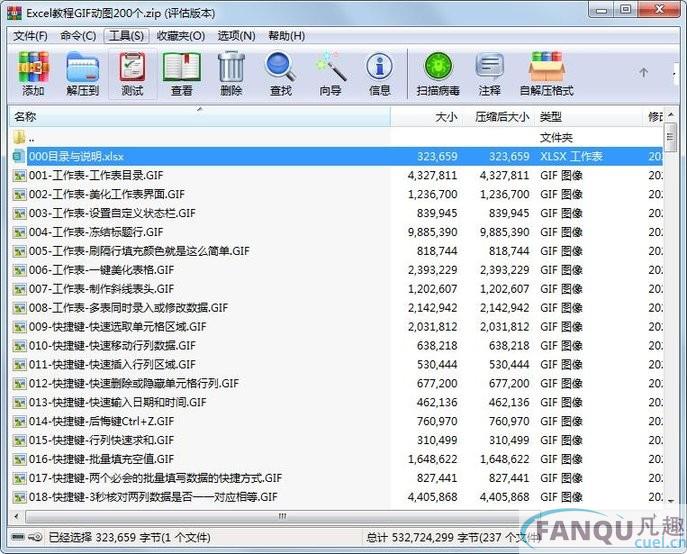Open the 查看 (View) book icon
Image resolution: width=687 pixels, height=554 pixels.
pos(182,67)
